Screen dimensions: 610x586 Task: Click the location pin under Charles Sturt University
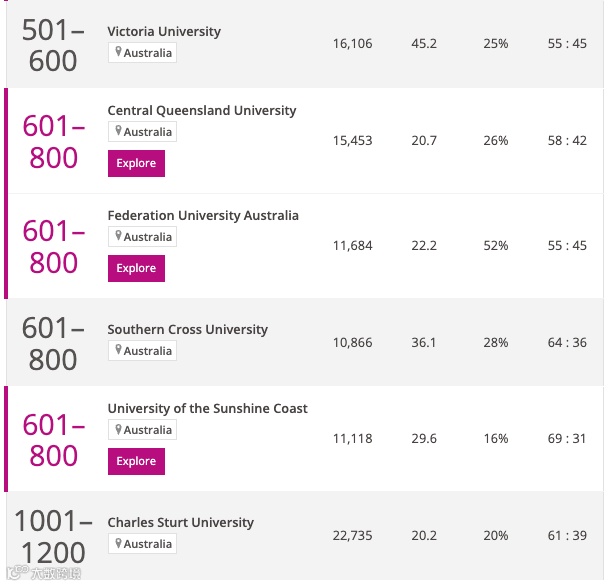click(x=118, y=544)
